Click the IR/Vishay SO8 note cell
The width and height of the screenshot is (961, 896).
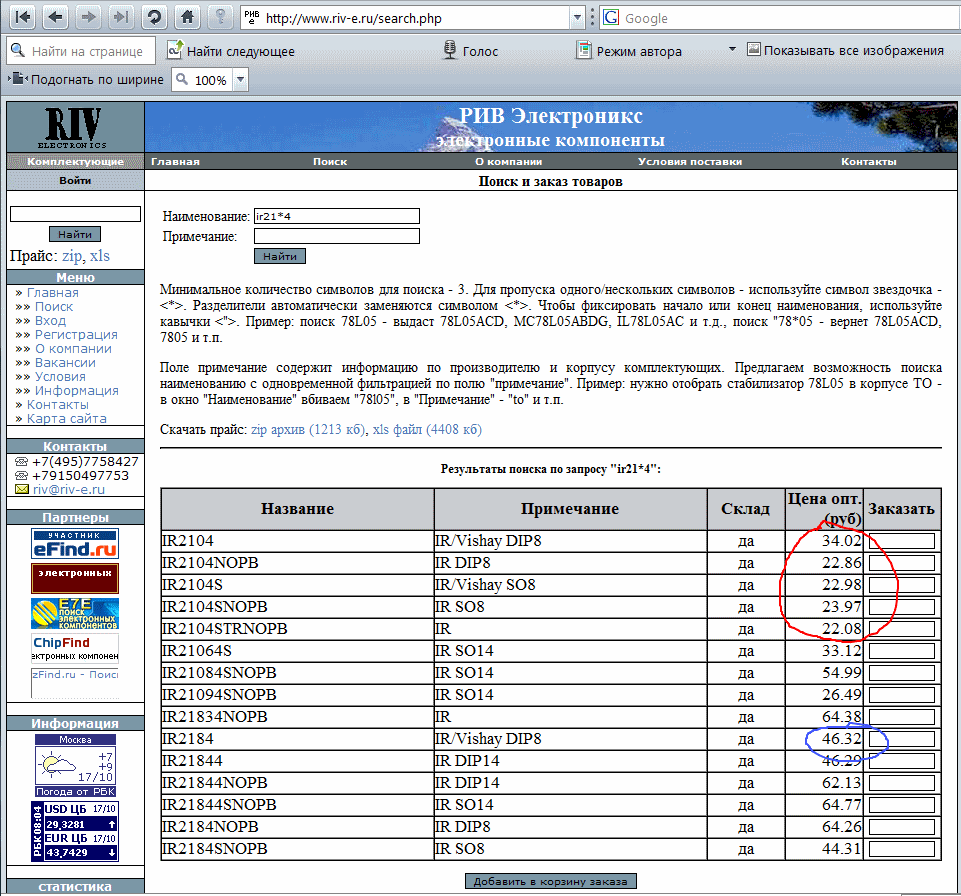(x=571, y=585)
